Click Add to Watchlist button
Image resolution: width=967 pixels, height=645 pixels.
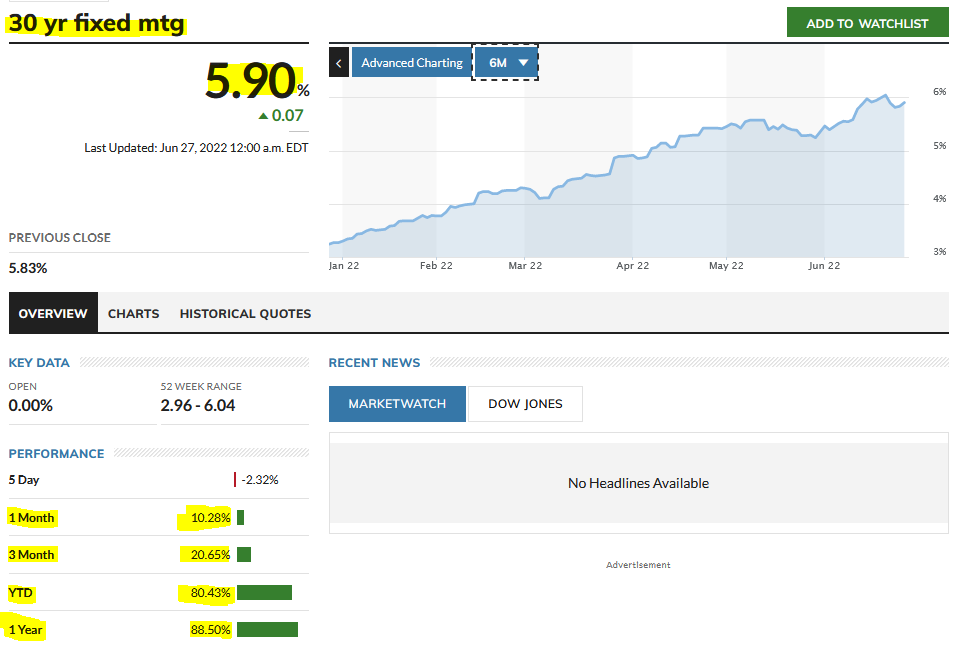pyautogui.click(x=867, y=23)
